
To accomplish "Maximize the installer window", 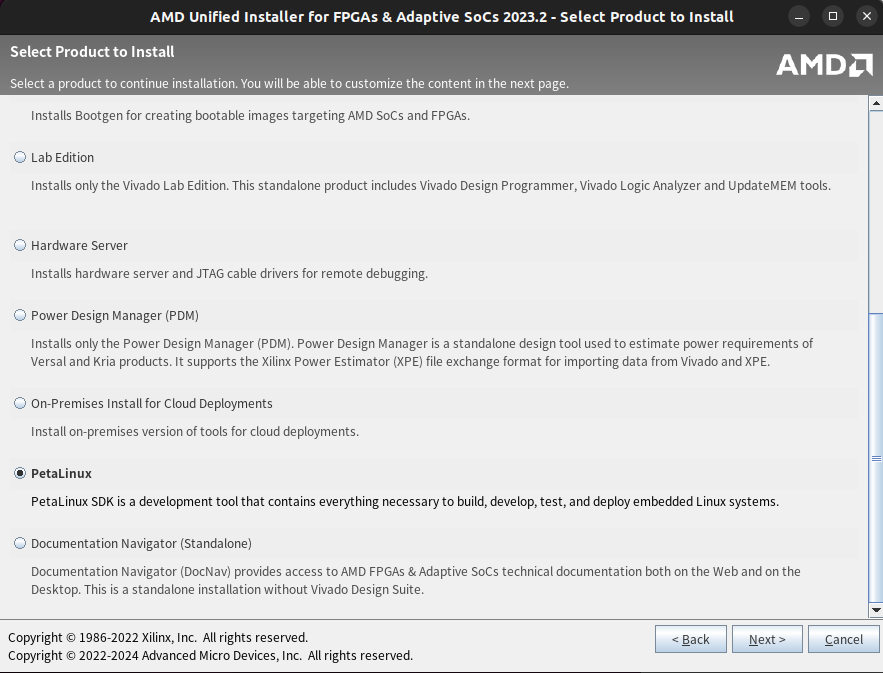I will pyautogui.click(x=833, y=17).
